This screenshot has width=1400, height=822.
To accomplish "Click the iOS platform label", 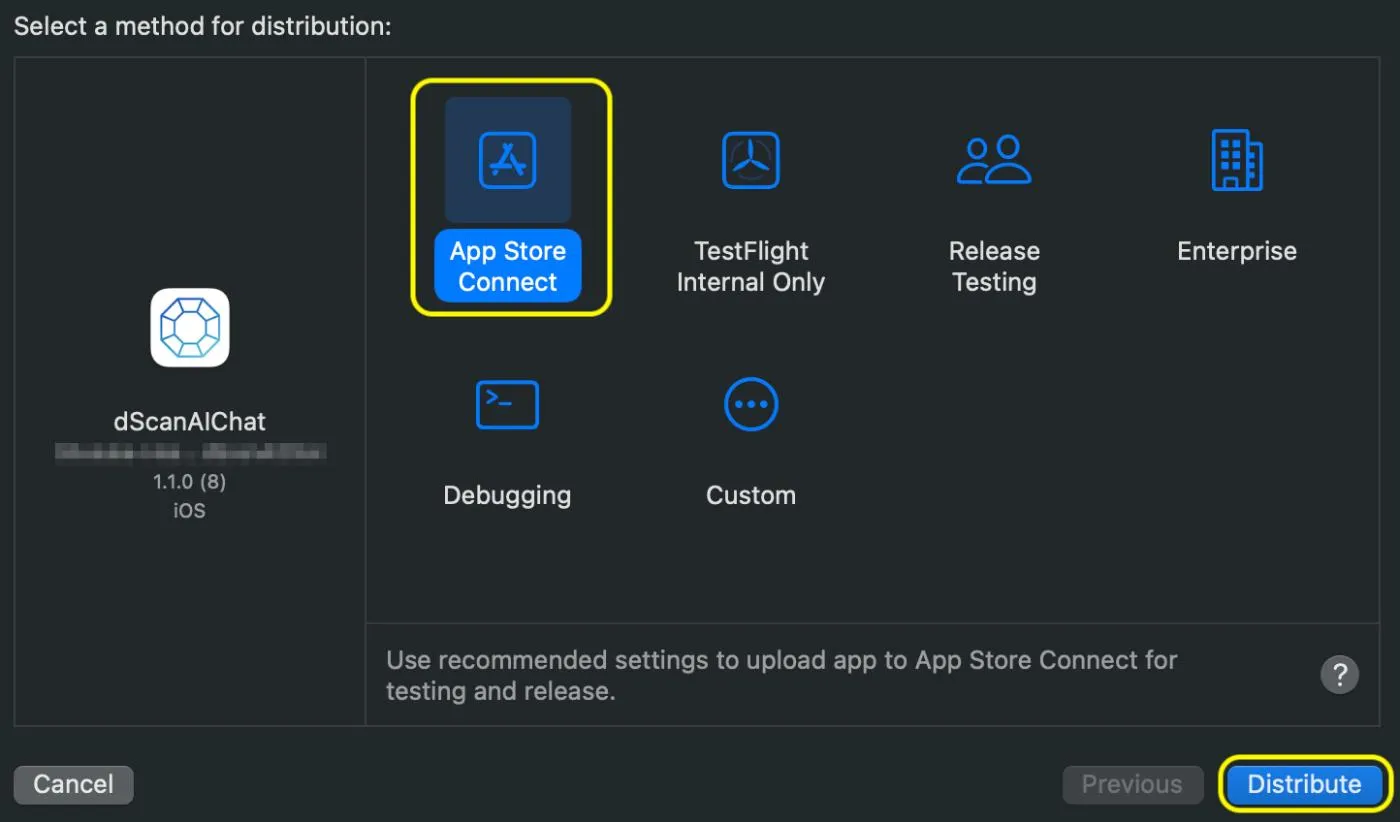I will 190,511.
